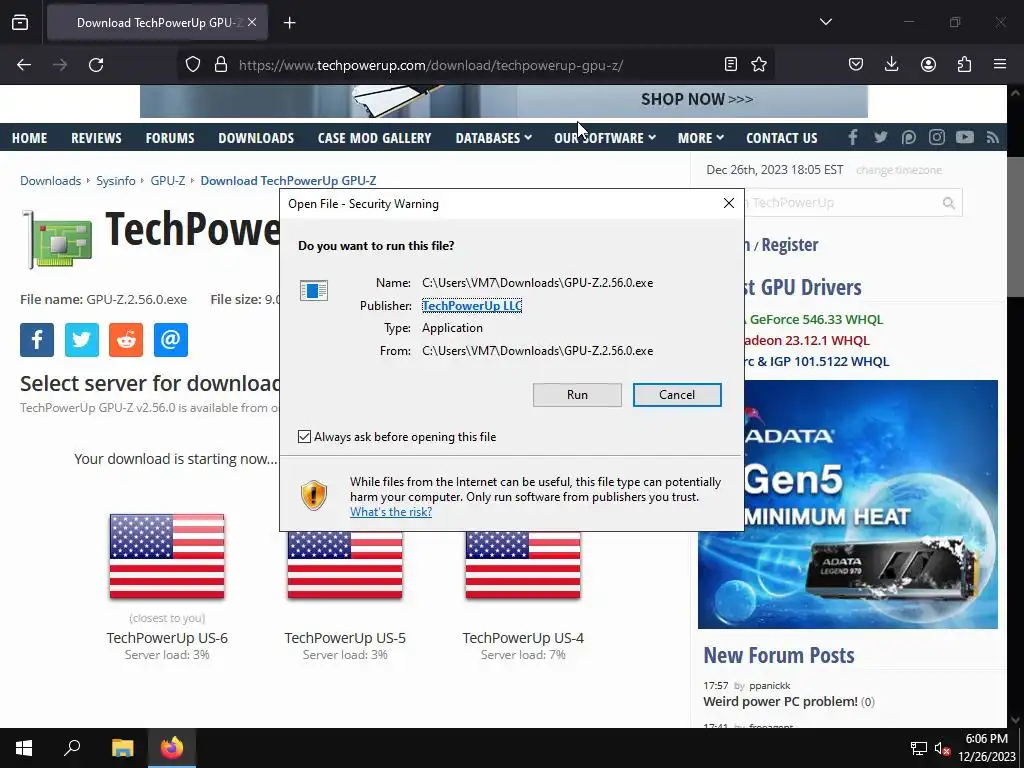
Task: Click the site search magnifier icon
Action: 949,203
